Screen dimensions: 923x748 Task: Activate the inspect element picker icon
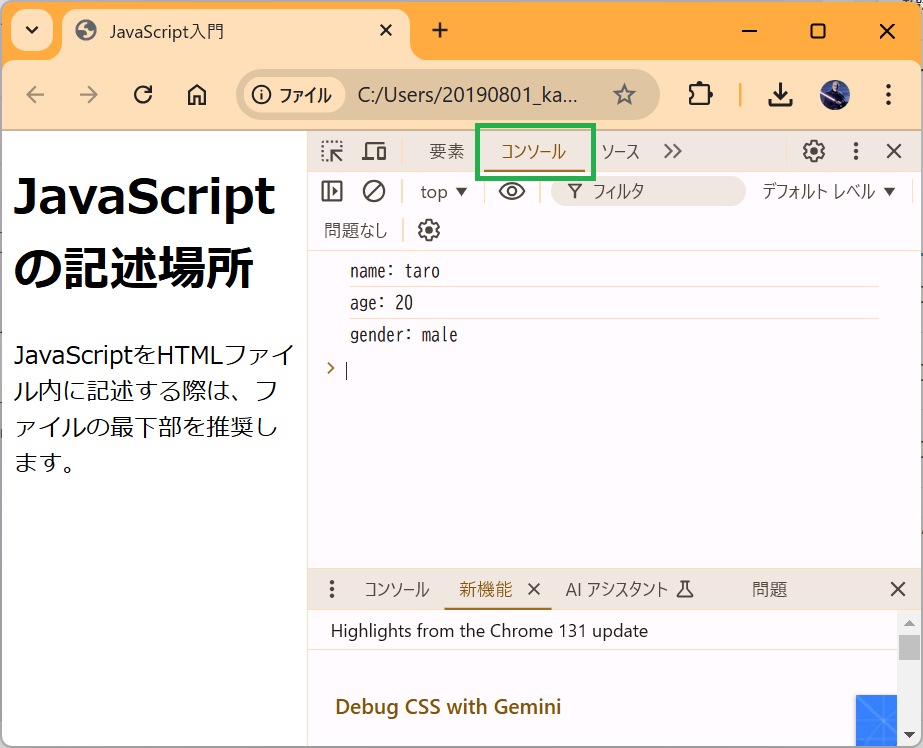point(332,151)
